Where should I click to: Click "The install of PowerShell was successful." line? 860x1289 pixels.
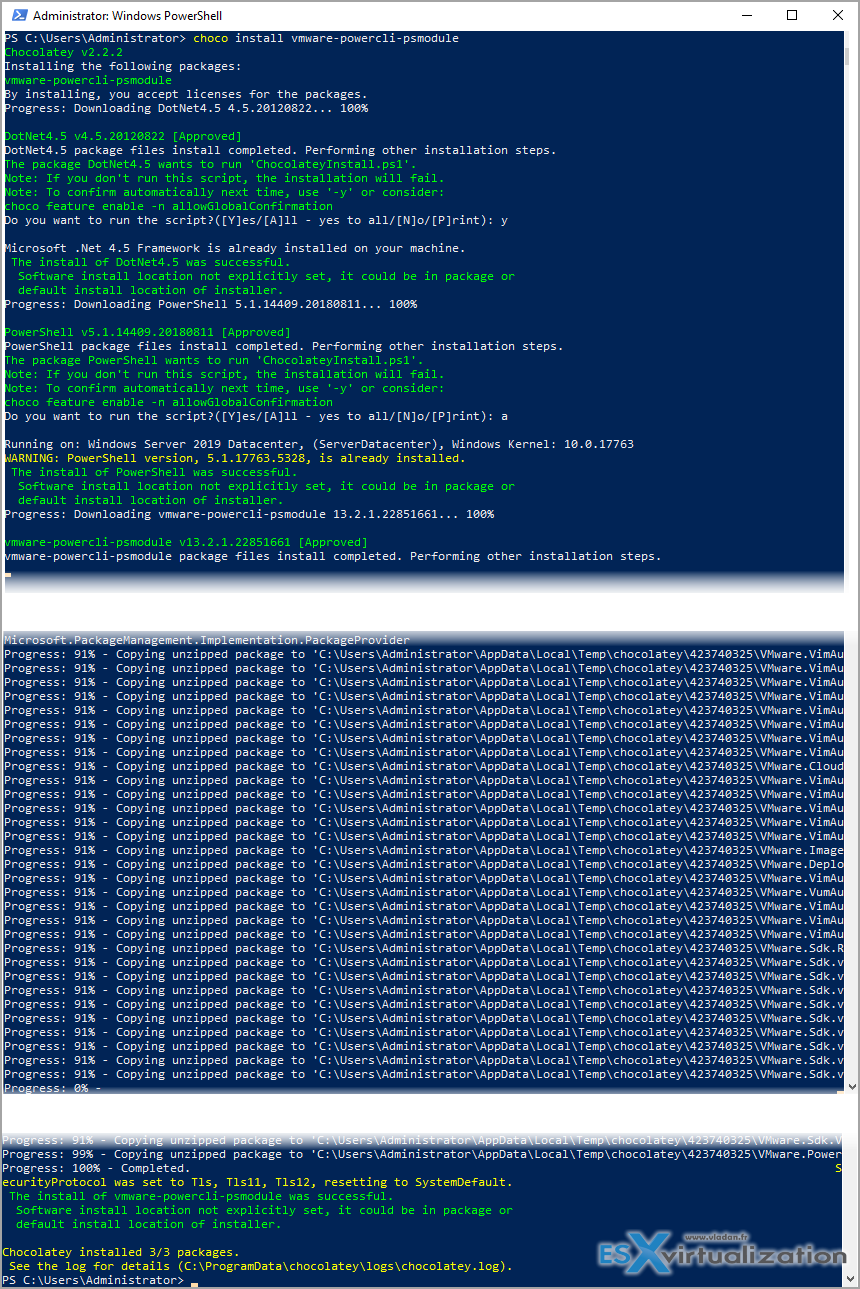(x=154, y=472)
